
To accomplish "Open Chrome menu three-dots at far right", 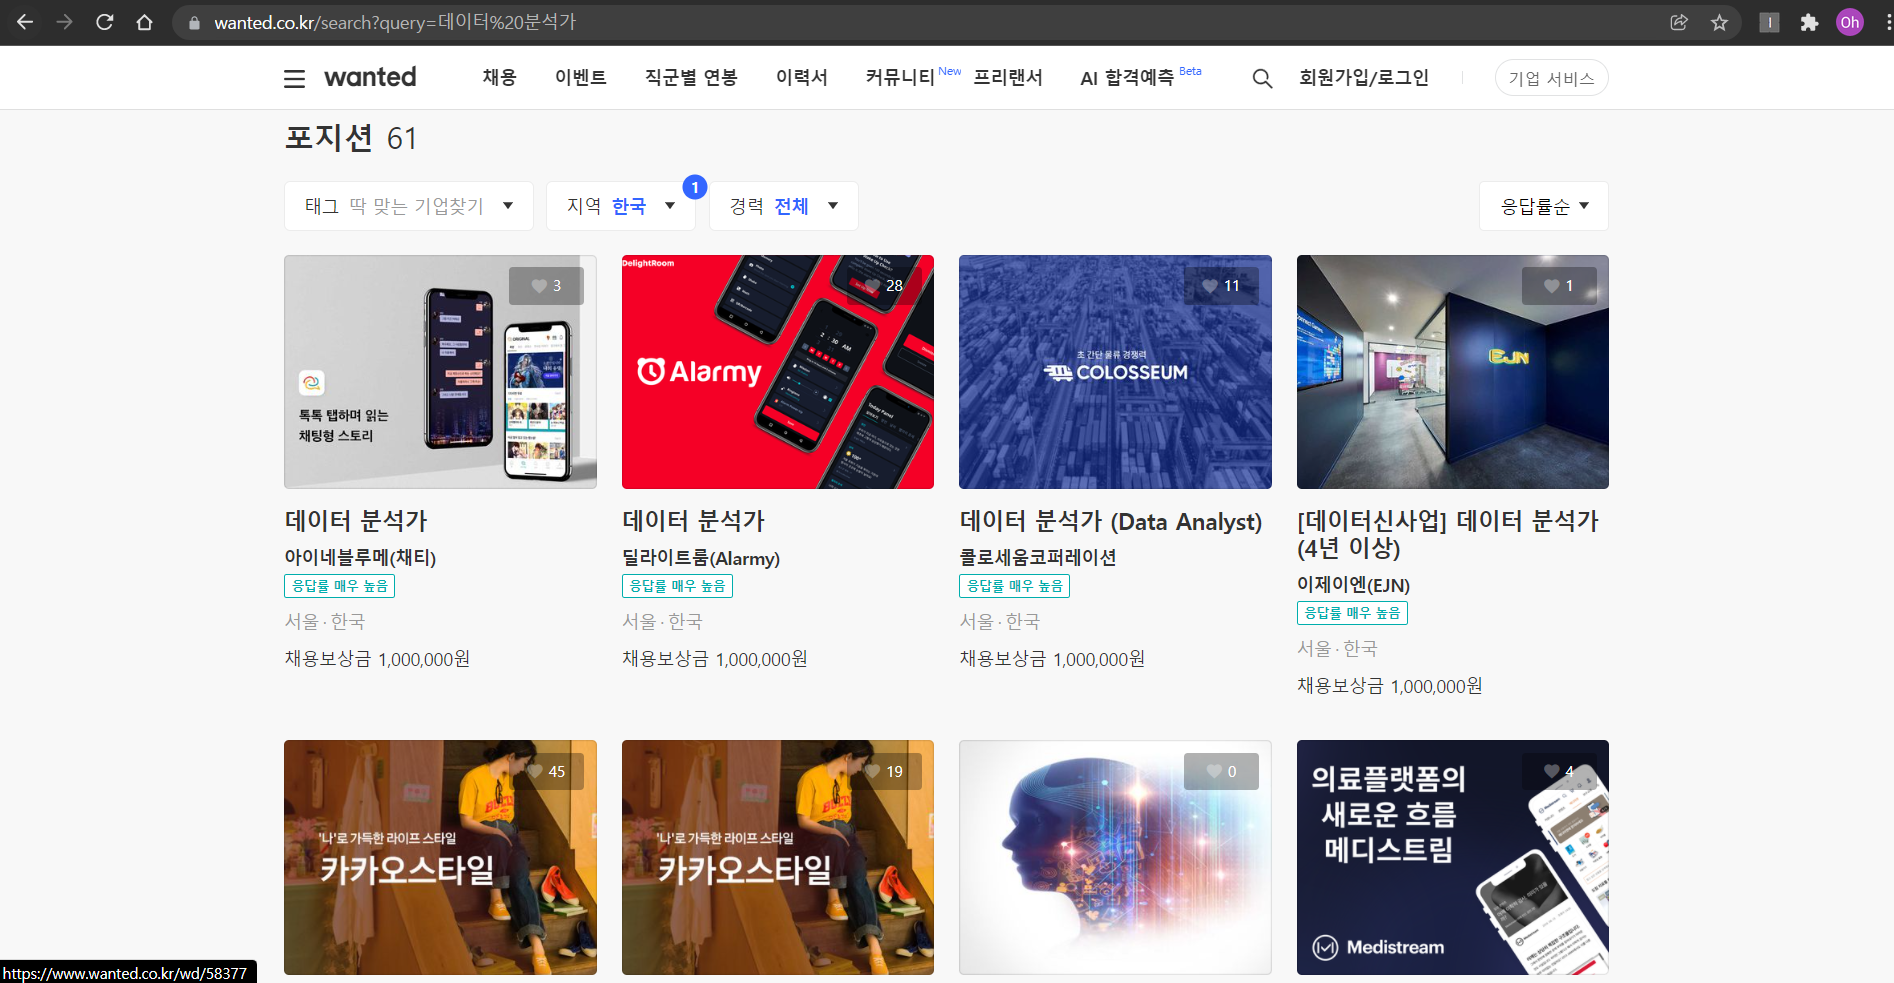I will (x=1887, y=22).
